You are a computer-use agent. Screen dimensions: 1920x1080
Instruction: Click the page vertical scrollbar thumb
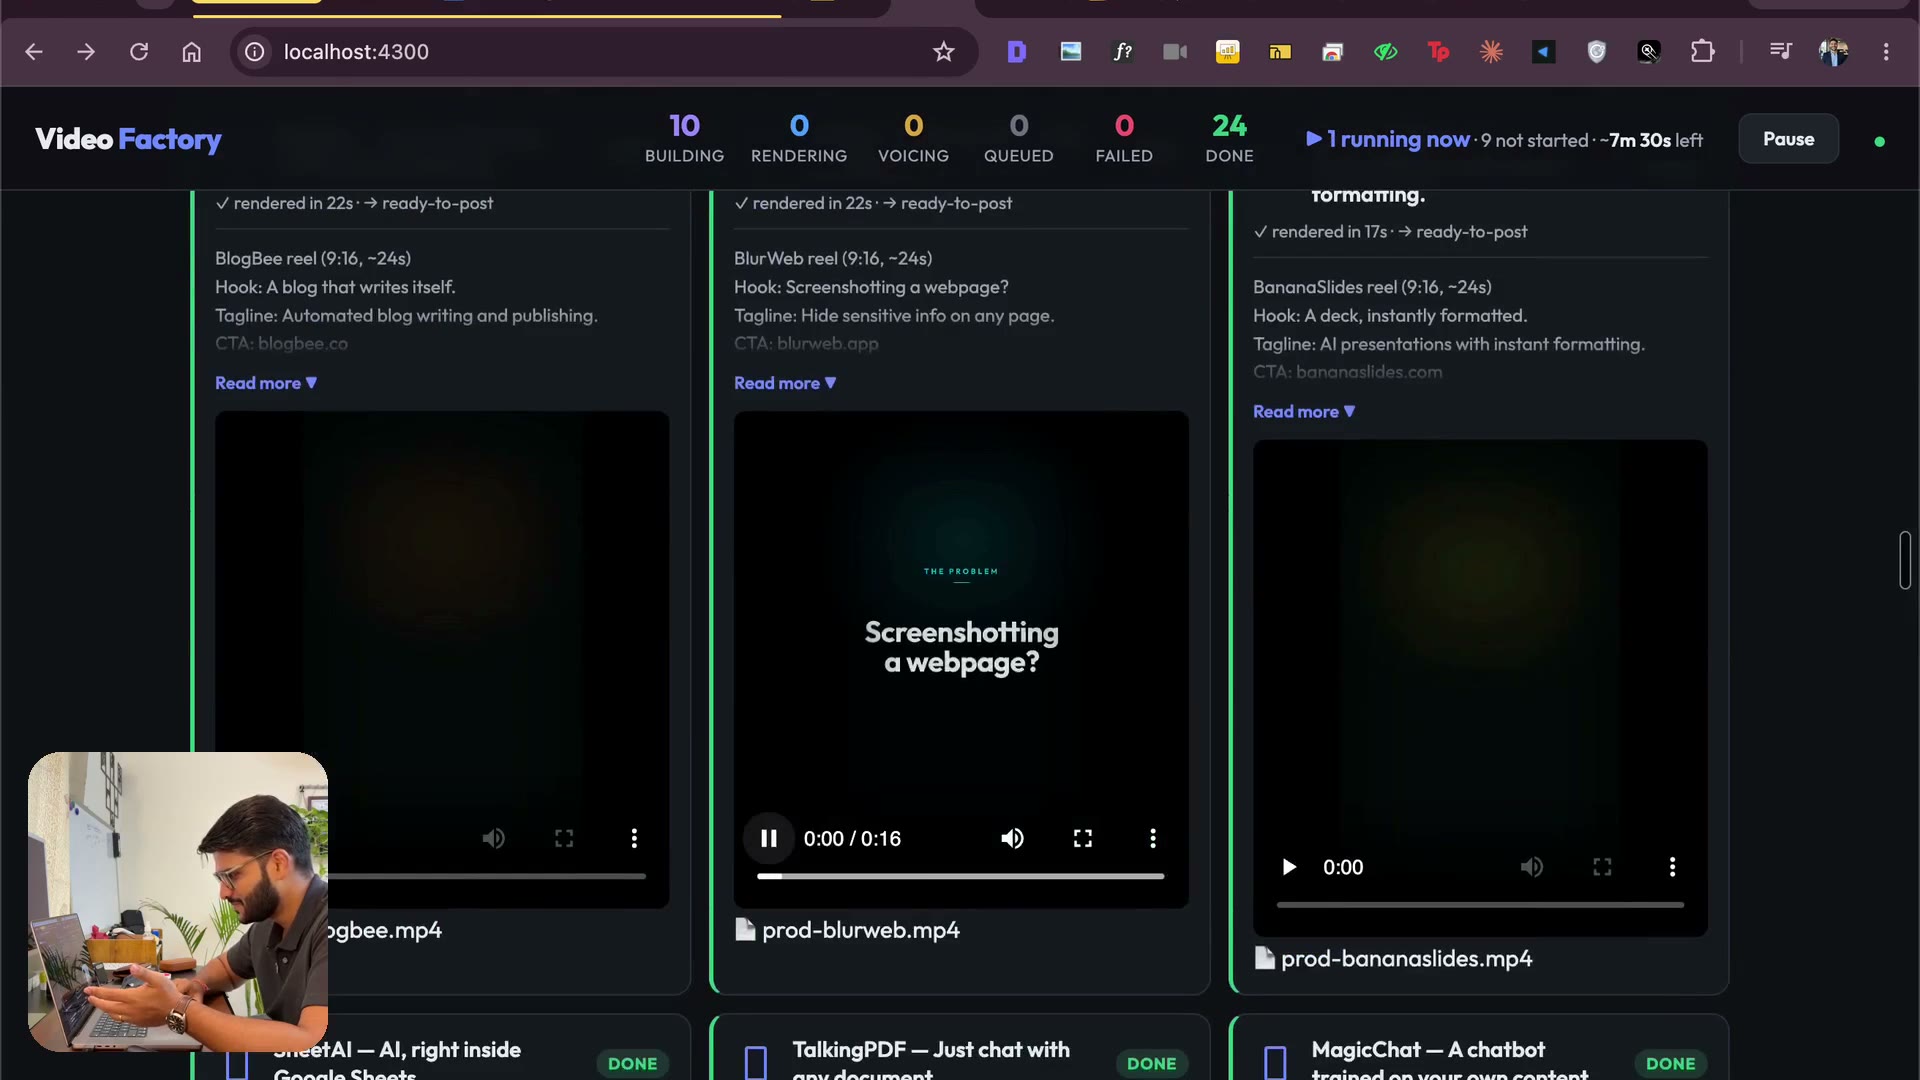click(x=1905, y=560)
